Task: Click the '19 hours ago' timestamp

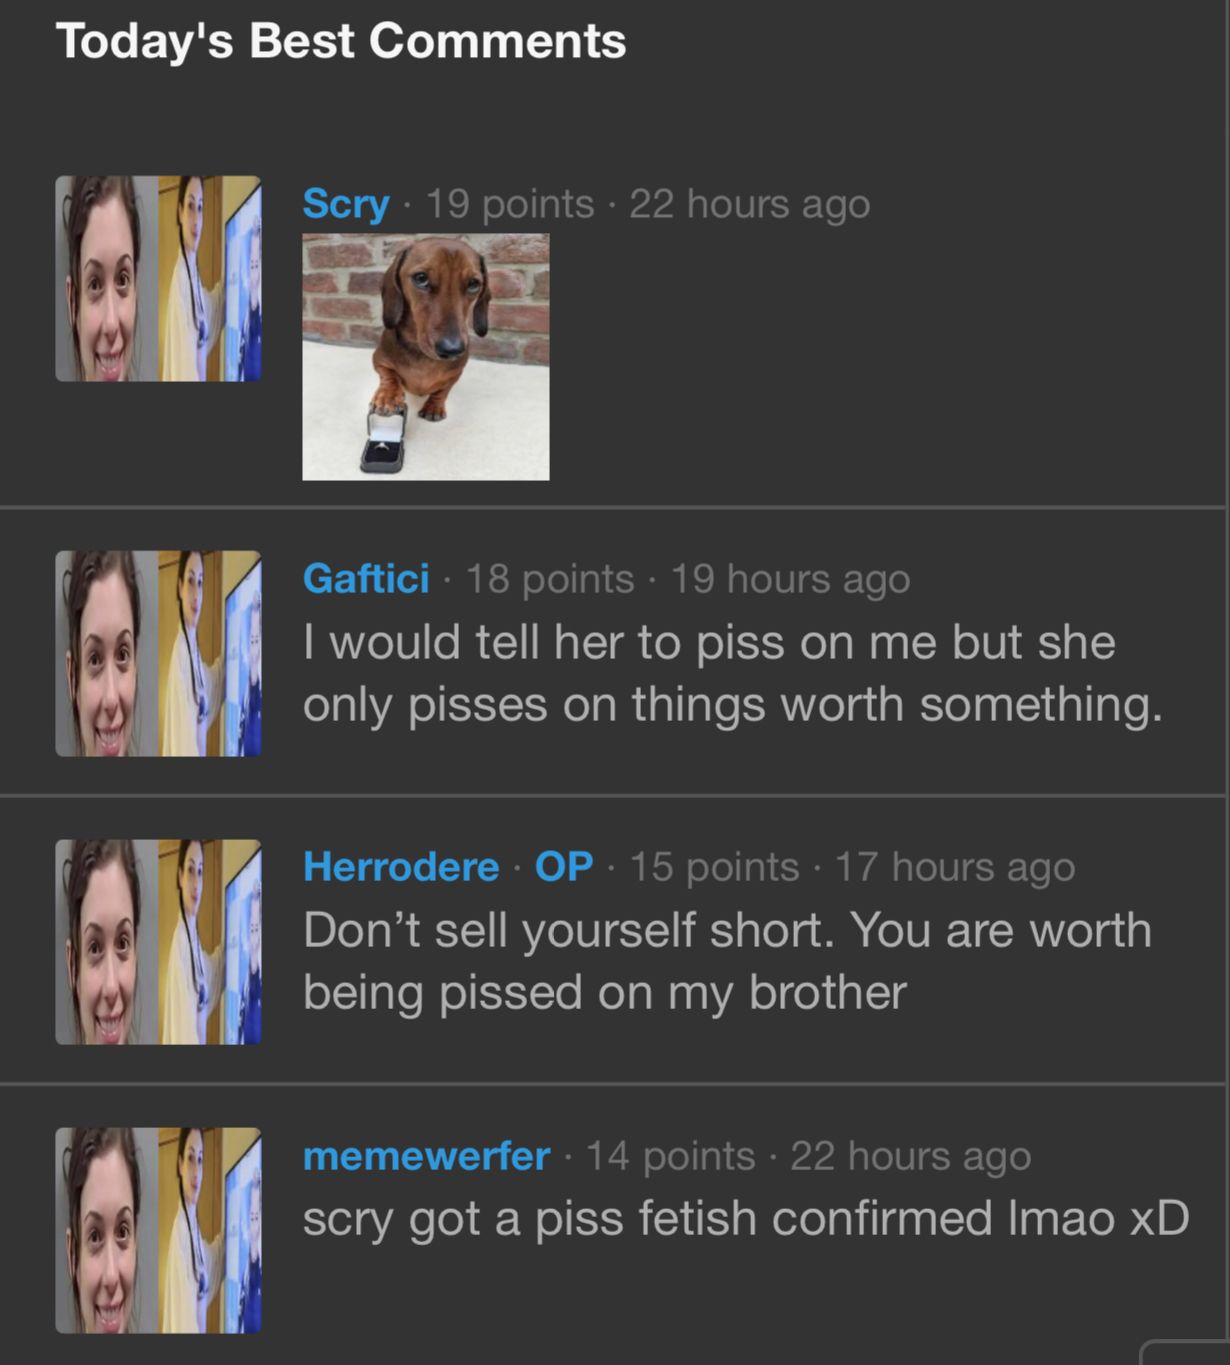Action: click(x=790, y=579)
